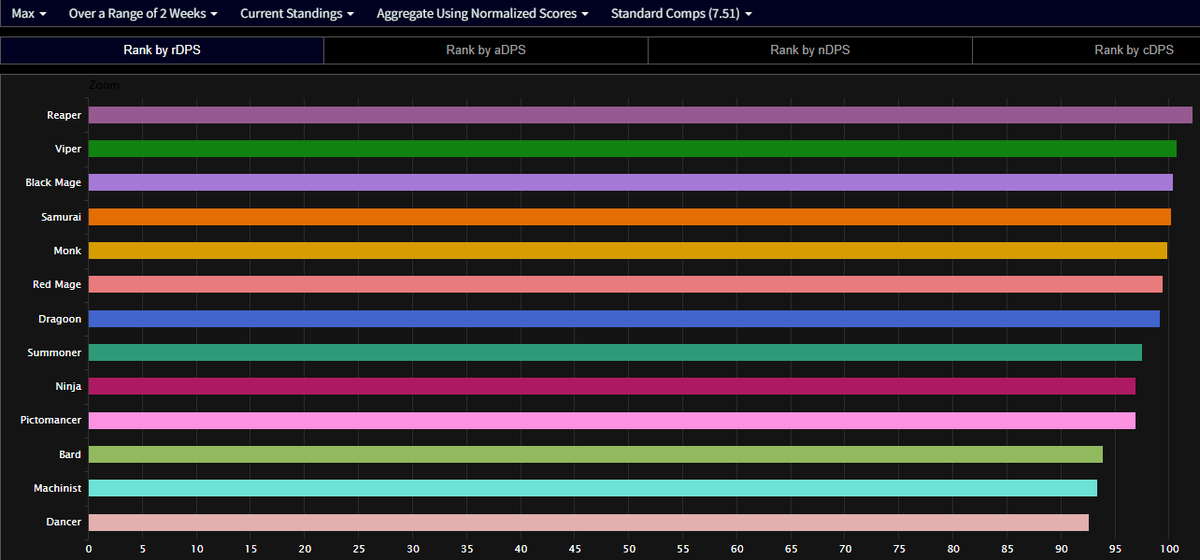1200x560 pixels.
Task: Click the 75 tick on x-axis
Action: click(899, 549)
